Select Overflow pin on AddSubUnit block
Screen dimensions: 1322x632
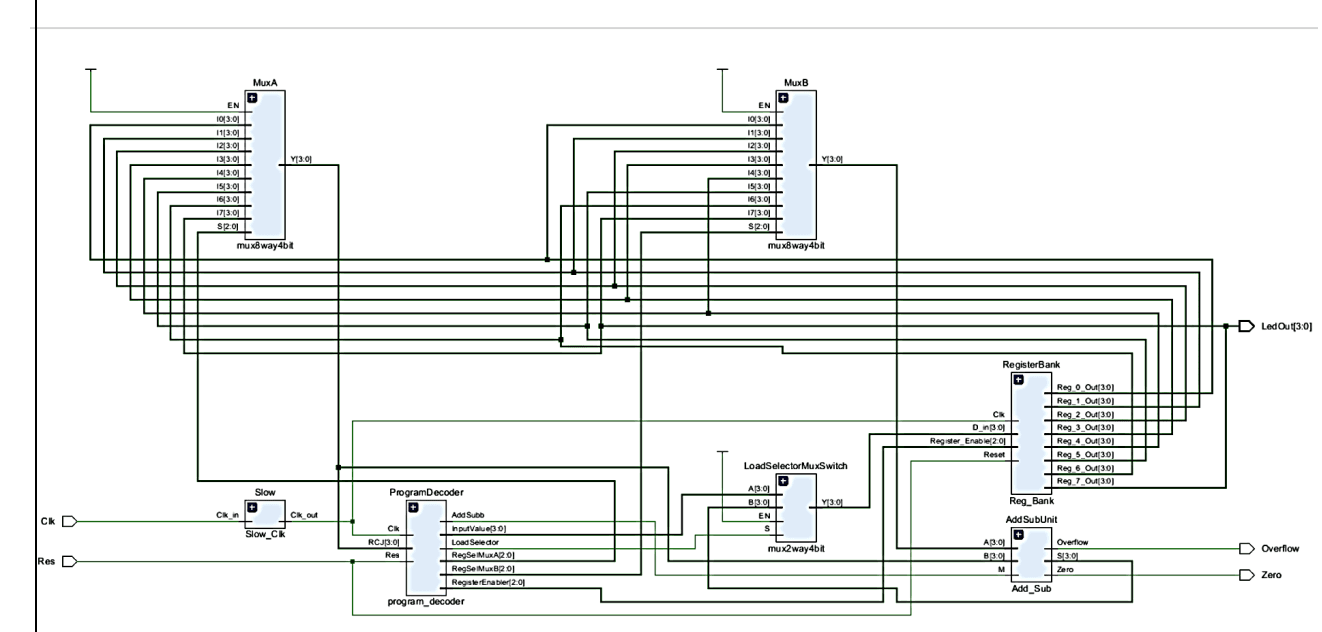click(1073, 542)
